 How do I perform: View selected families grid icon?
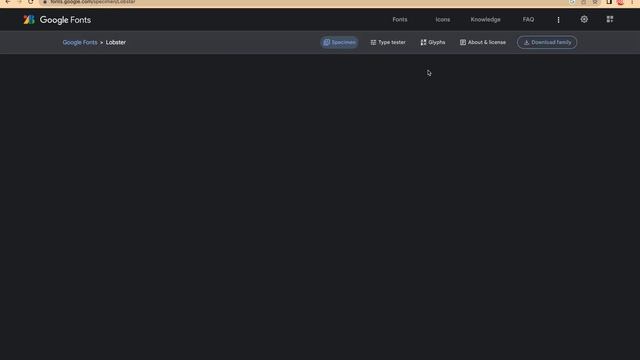[610, 19]
